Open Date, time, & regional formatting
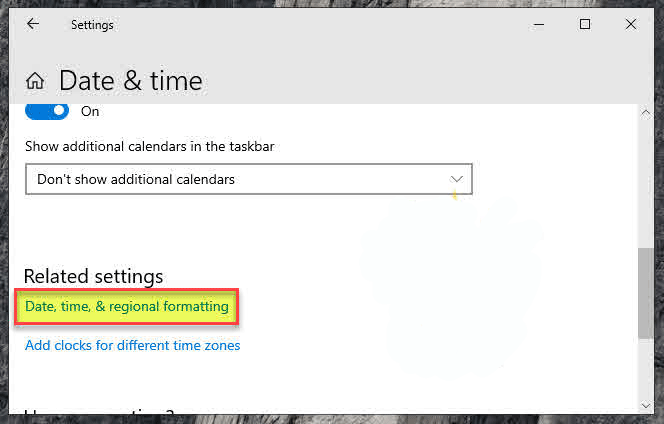This screenshot has height=424, width=664. 127,306
